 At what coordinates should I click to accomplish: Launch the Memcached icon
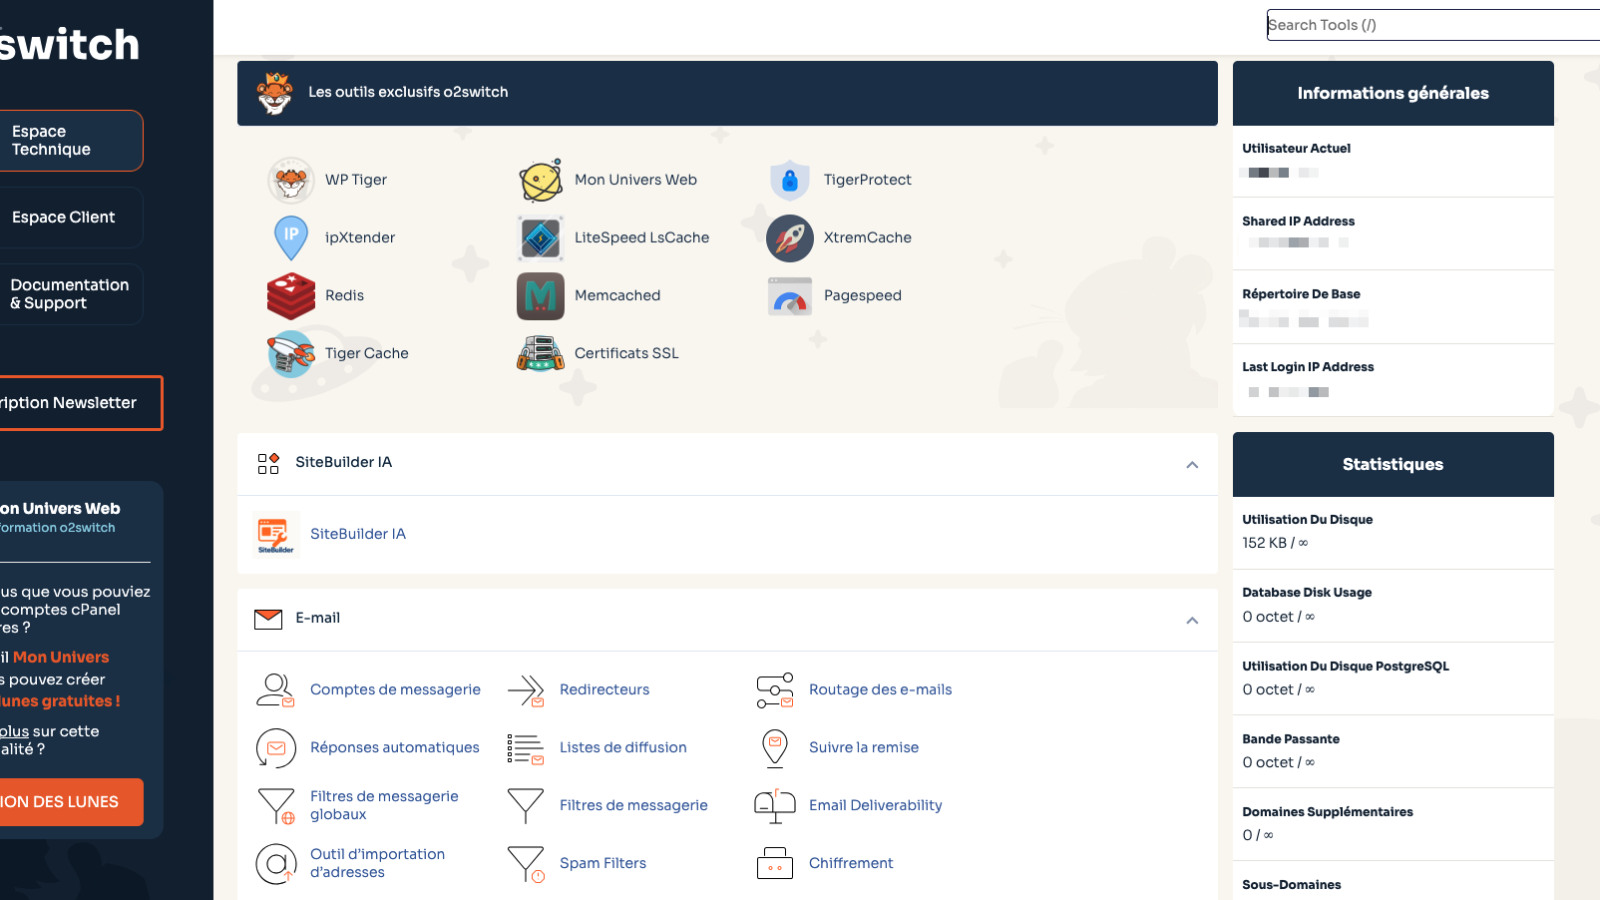coord(540,296)
